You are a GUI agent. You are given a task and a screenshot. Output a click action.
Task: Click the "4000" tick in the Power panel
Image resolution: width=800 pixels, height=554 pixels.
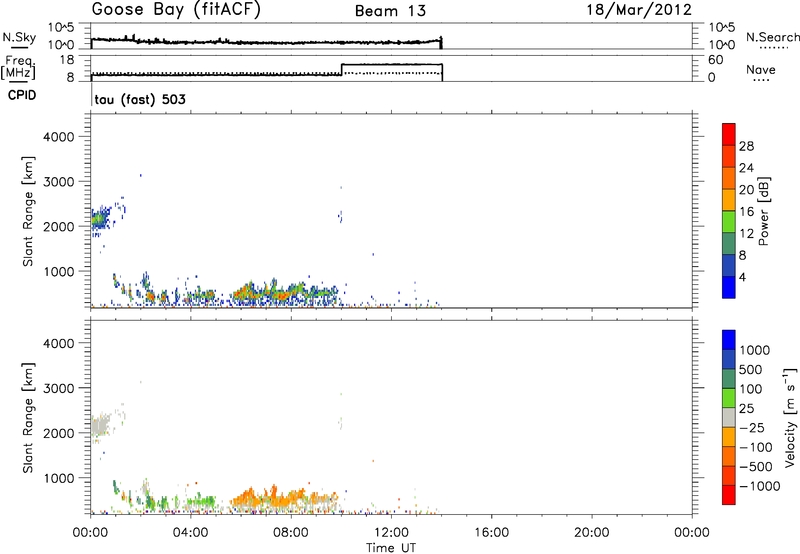59,137
